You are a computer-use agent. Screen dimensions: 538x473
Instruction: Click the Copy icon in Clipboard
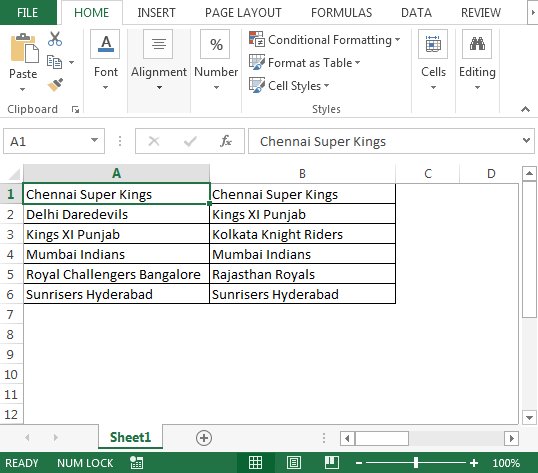coord(54,62)
